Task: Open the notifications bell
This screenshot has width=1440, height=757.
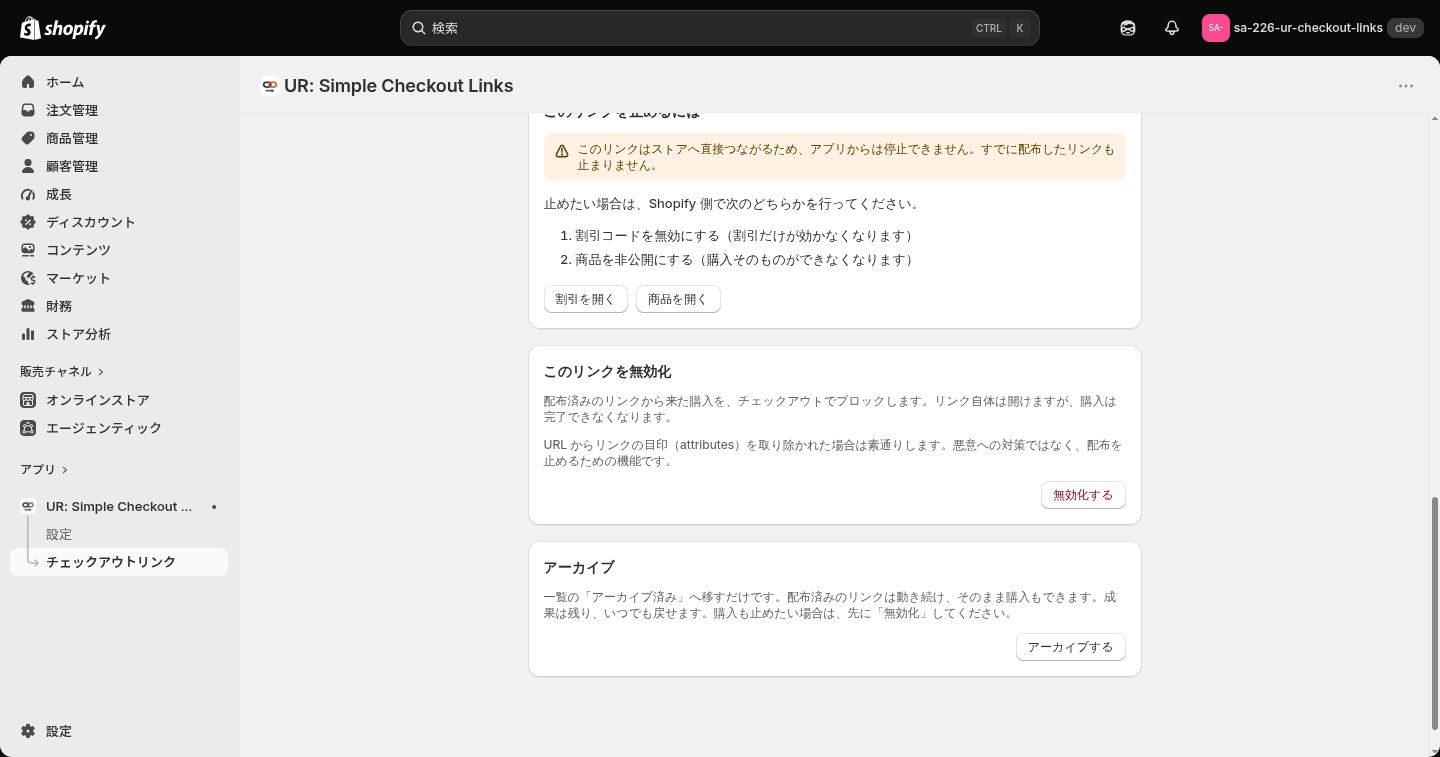Action: tap(1172, 28)
